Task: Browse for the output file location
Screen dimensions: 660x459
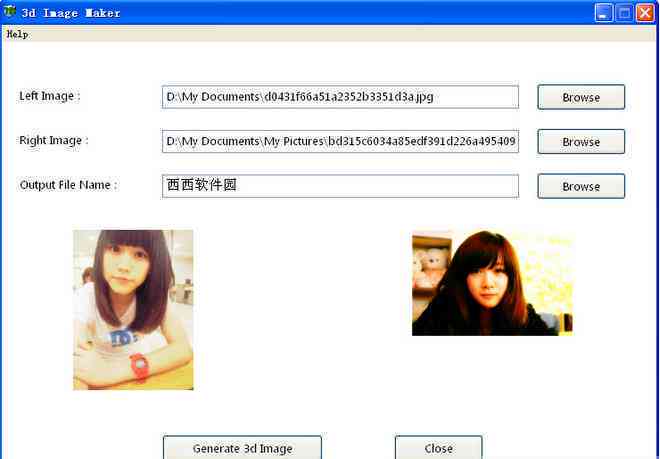Action: click(581, 186)
